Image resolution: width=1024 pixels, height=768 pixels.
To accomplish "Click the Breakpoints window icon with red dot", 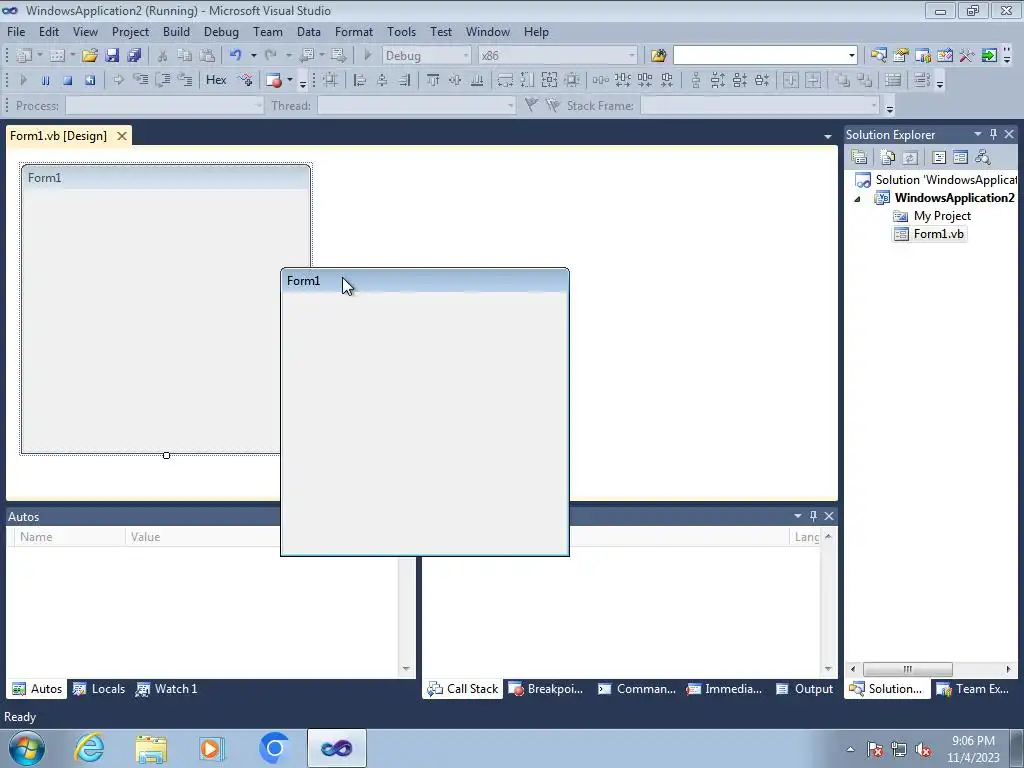I will point(274,80).
